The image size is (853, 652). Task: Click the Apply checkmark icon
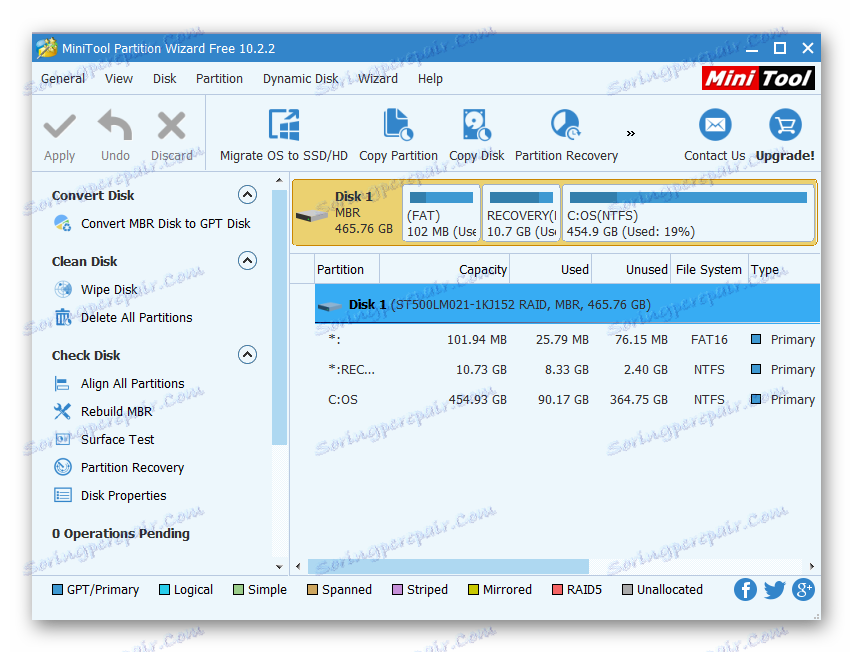coord(59,127)
